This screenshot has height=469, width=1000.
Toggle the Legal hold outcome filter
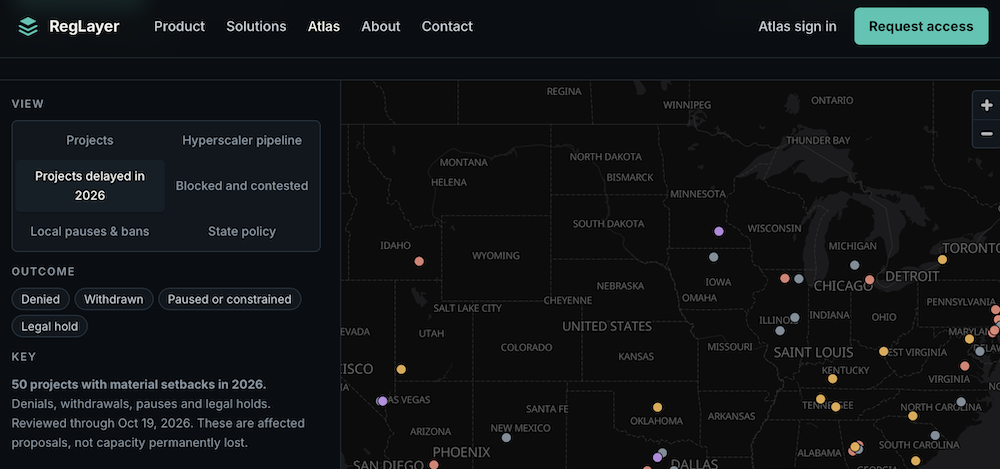[x=50, y=327]
